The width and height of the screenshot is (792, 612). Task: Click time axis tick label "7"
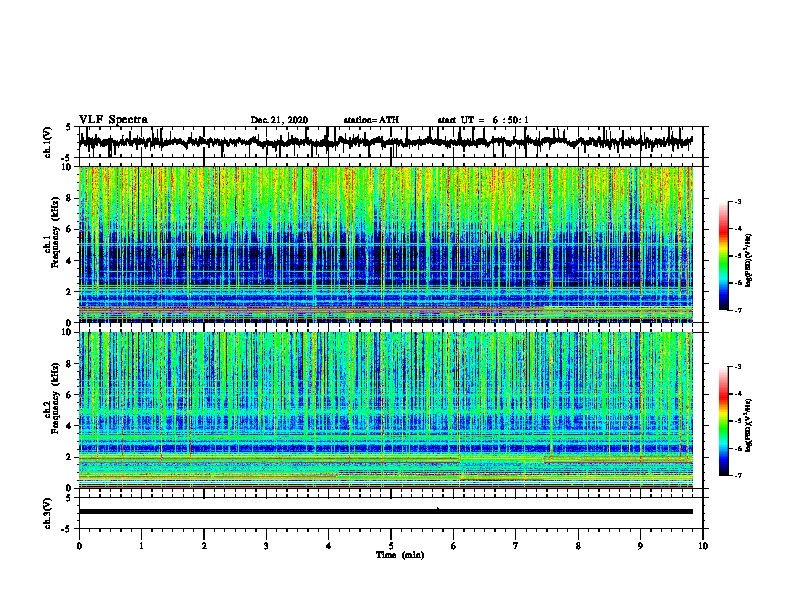[x=516, y=546]
